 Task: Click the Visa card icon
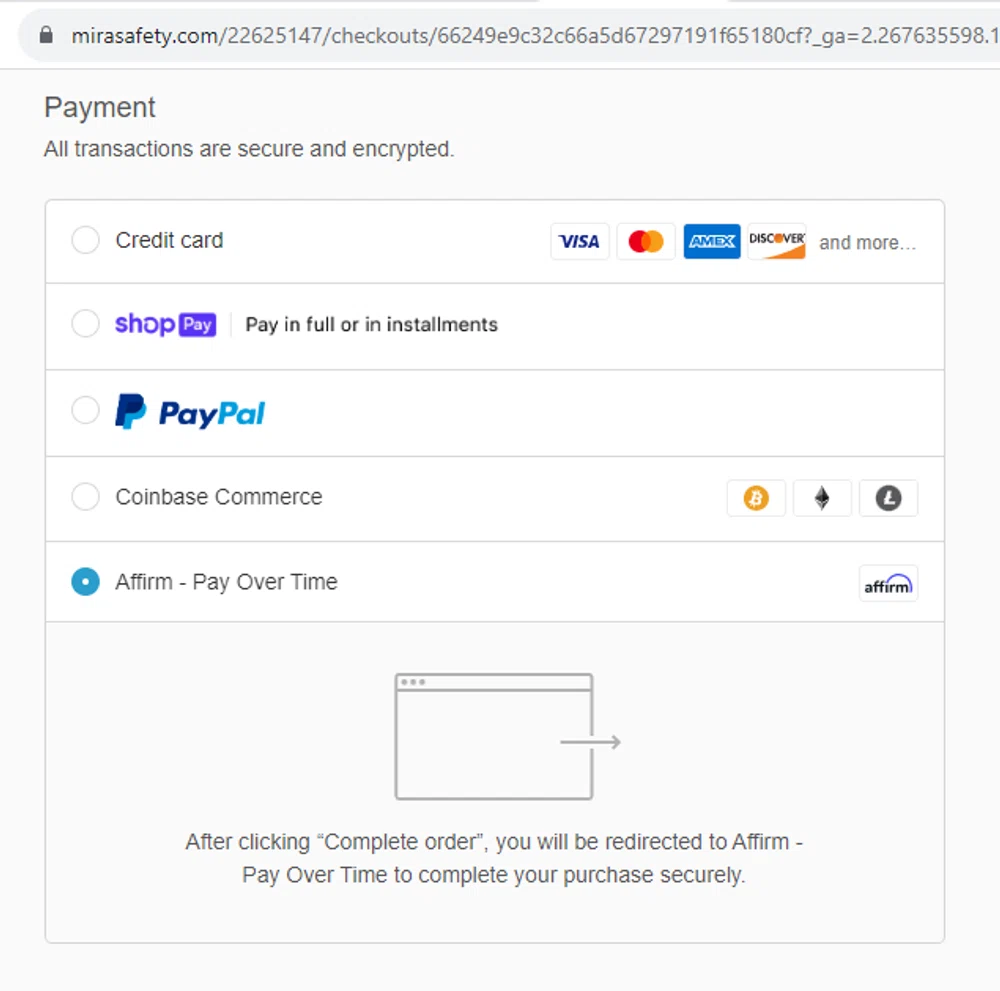[x=580, y=241]
